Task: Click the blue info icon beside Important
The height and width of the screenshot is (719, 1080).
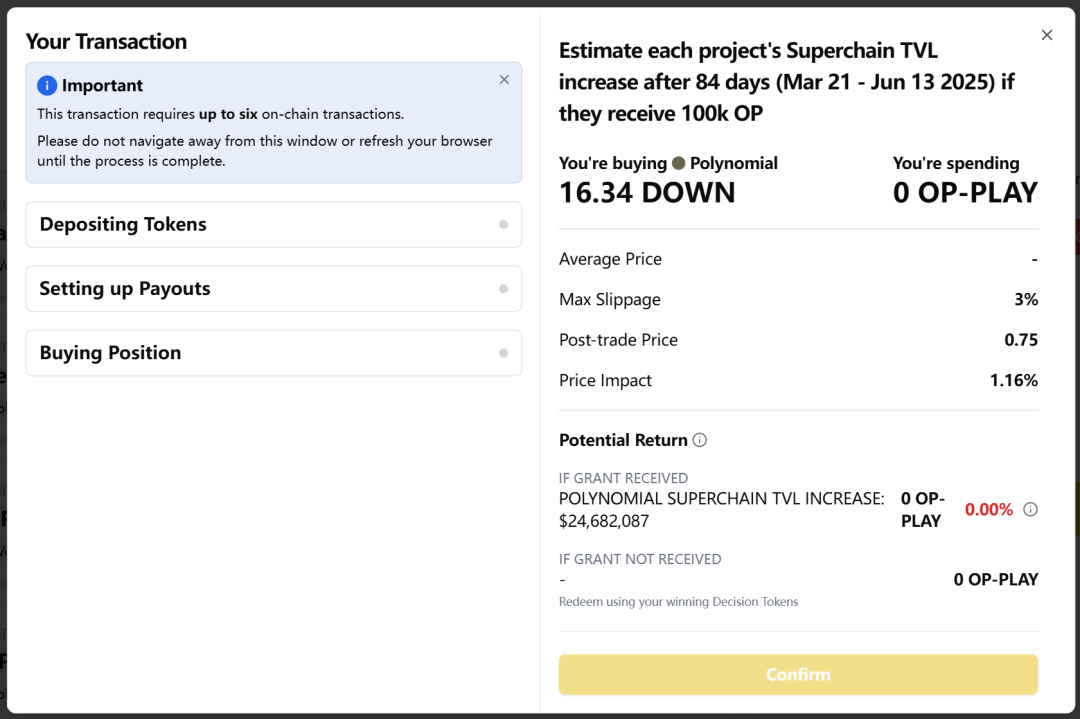Action: click(47, 86)
